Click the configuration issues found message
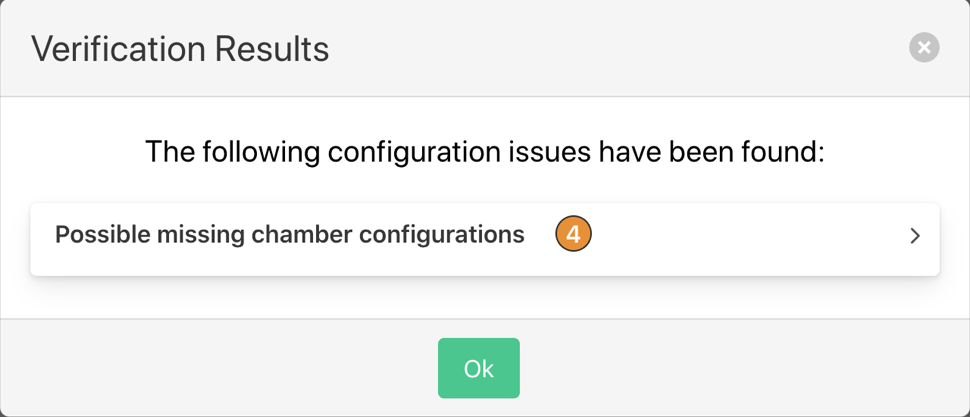Screen dimensions: 970x417 pos(484,152)
